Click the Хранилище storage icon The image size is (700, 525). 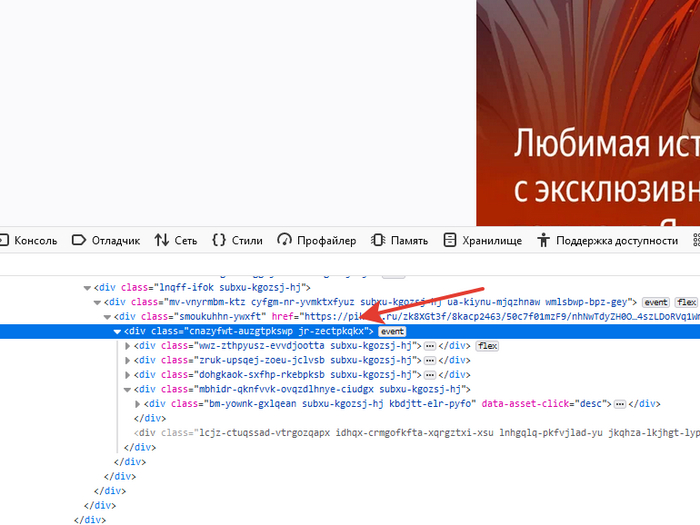[x=450, y=240]
